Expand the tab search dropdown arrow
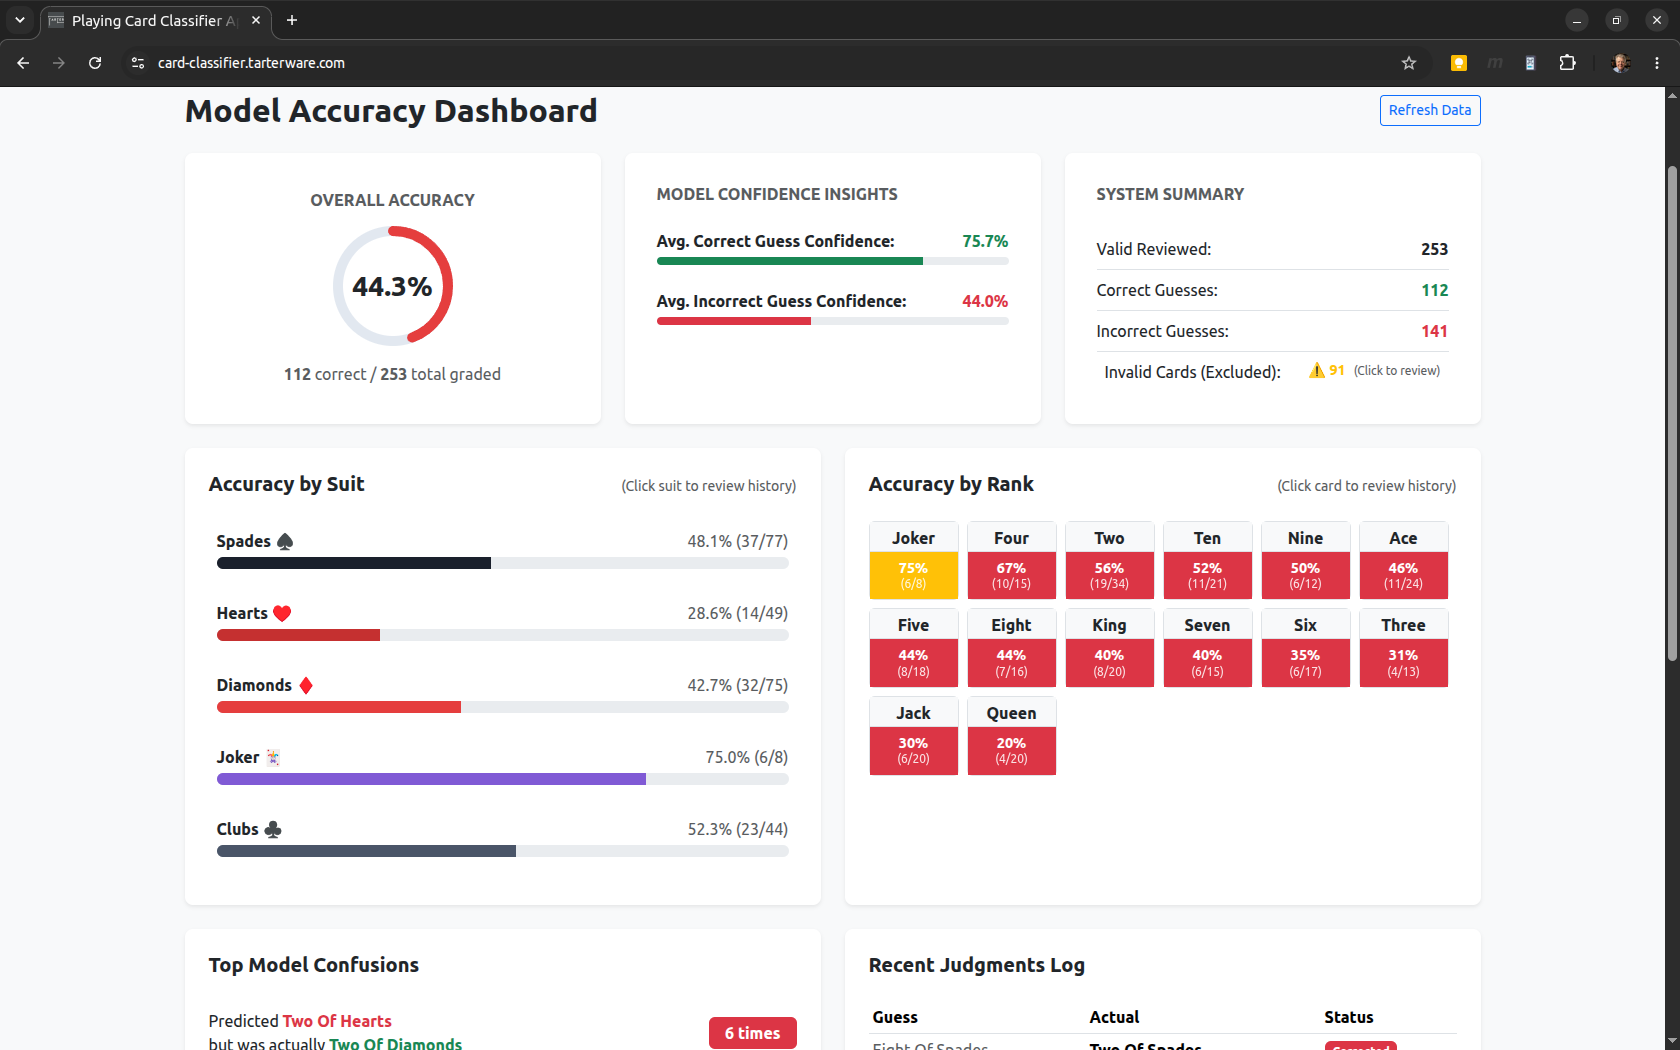The image size is (1680, 1050). click(19, 20)
